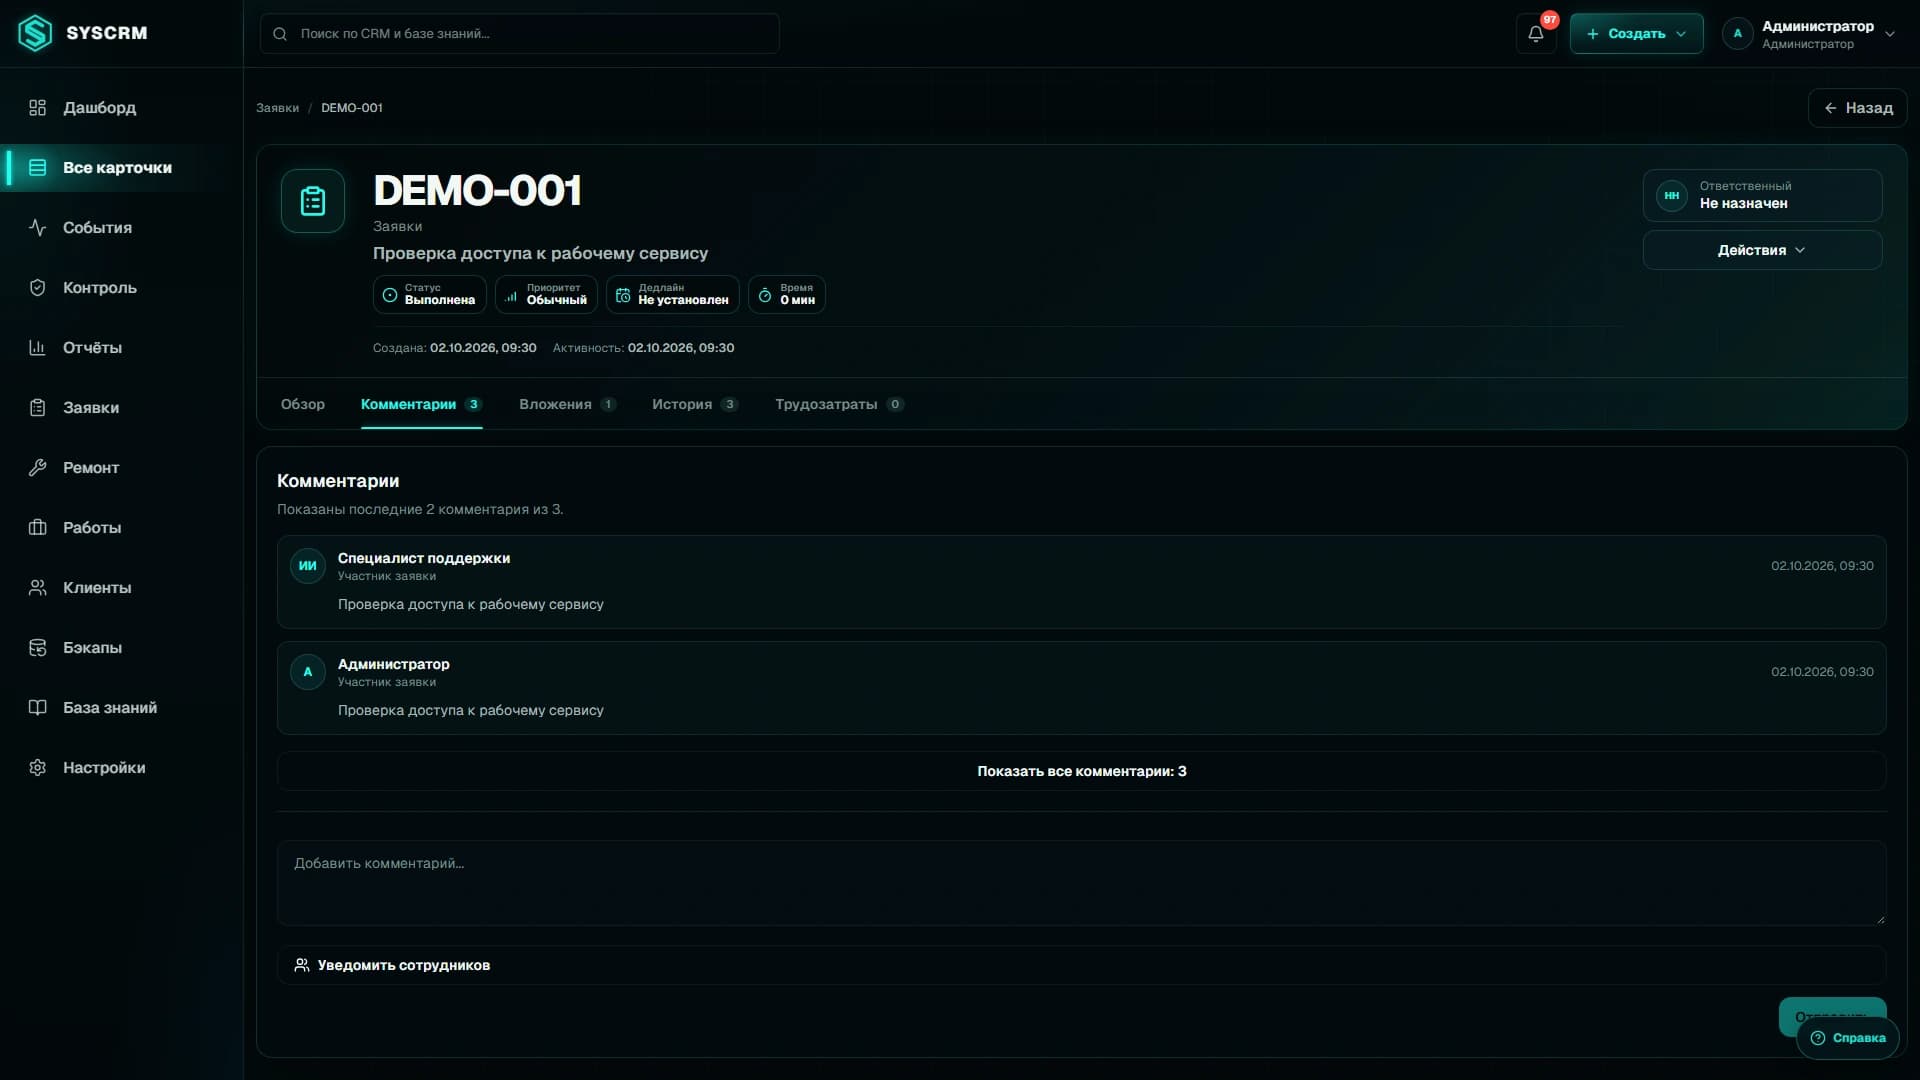Select Все карточки in sidebar

[x=121, y=168]
